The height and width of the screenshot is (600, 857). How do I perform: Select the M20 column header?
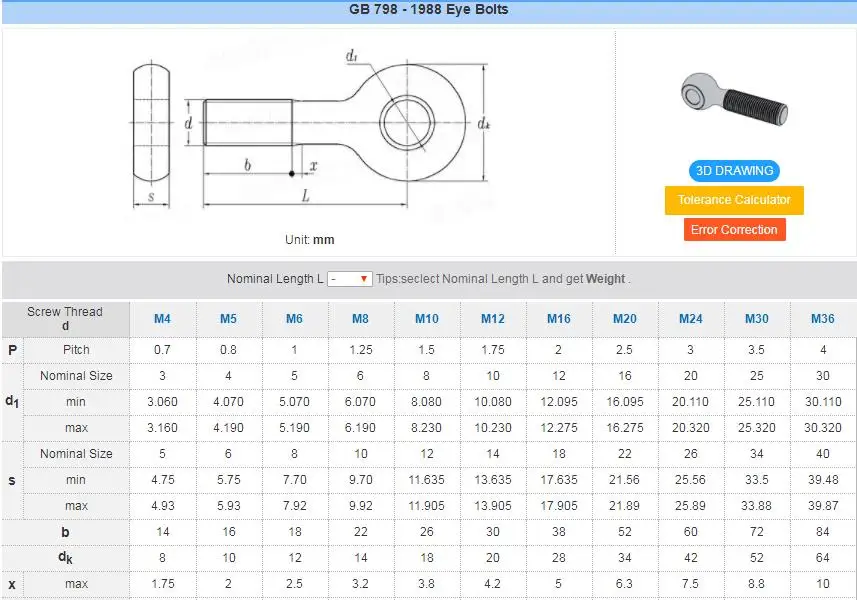(624, 319)
